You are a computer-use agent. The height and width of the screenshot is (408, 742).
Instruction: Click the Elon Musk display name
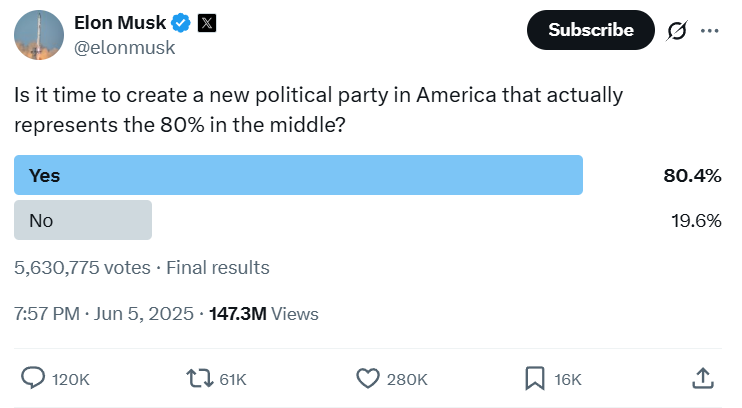coord(120,23)
